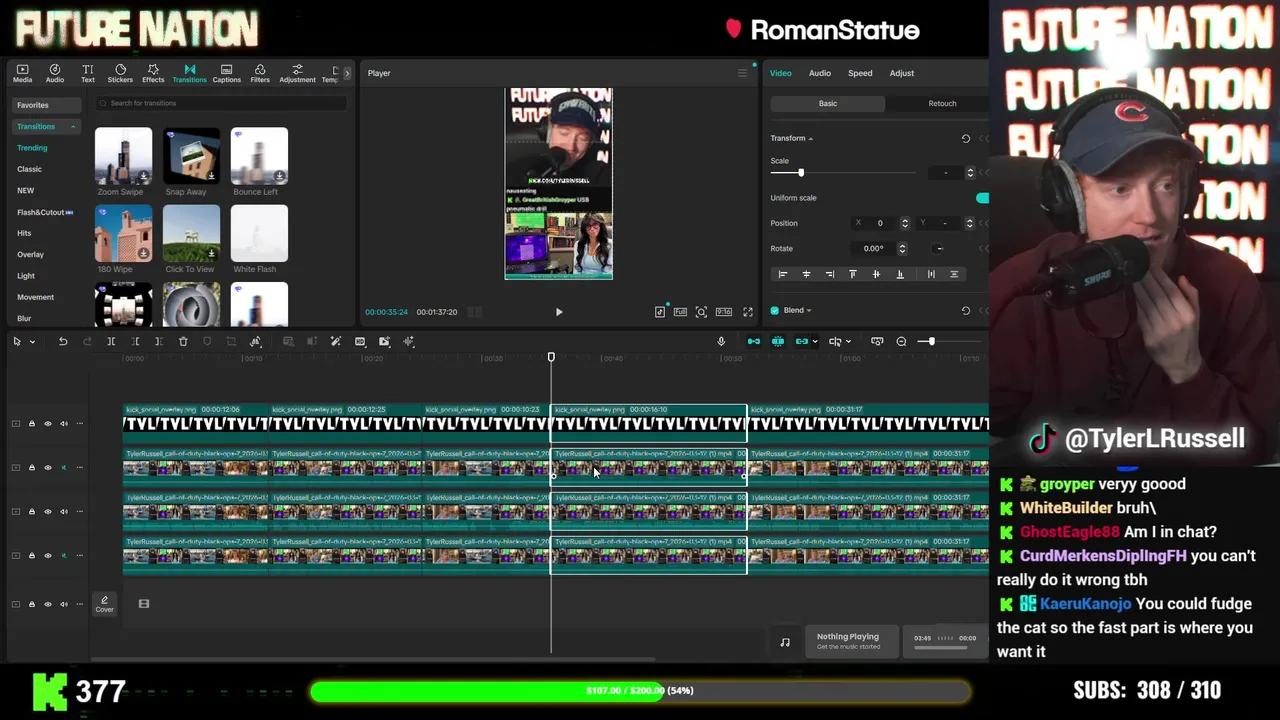Open the Adjust properties tab

pos(902,73)
